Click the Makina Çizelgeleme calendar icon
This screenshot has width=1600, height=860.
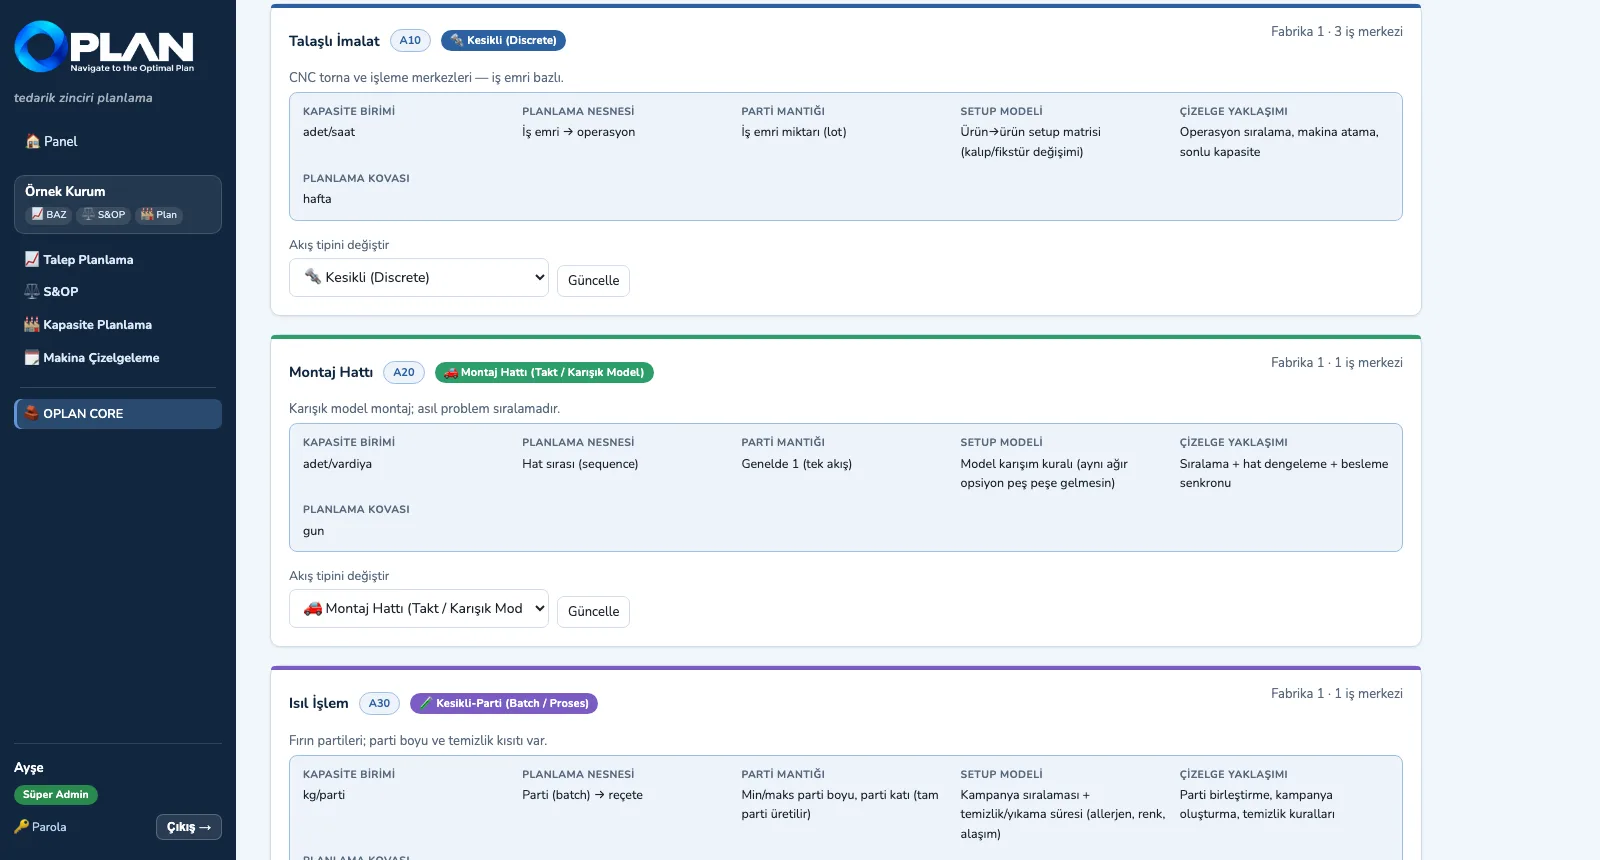point(32,357)
